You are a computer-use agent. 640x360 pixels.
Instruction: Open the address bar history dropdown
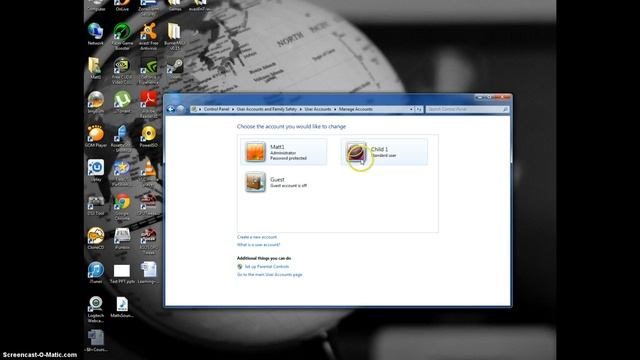411,109
